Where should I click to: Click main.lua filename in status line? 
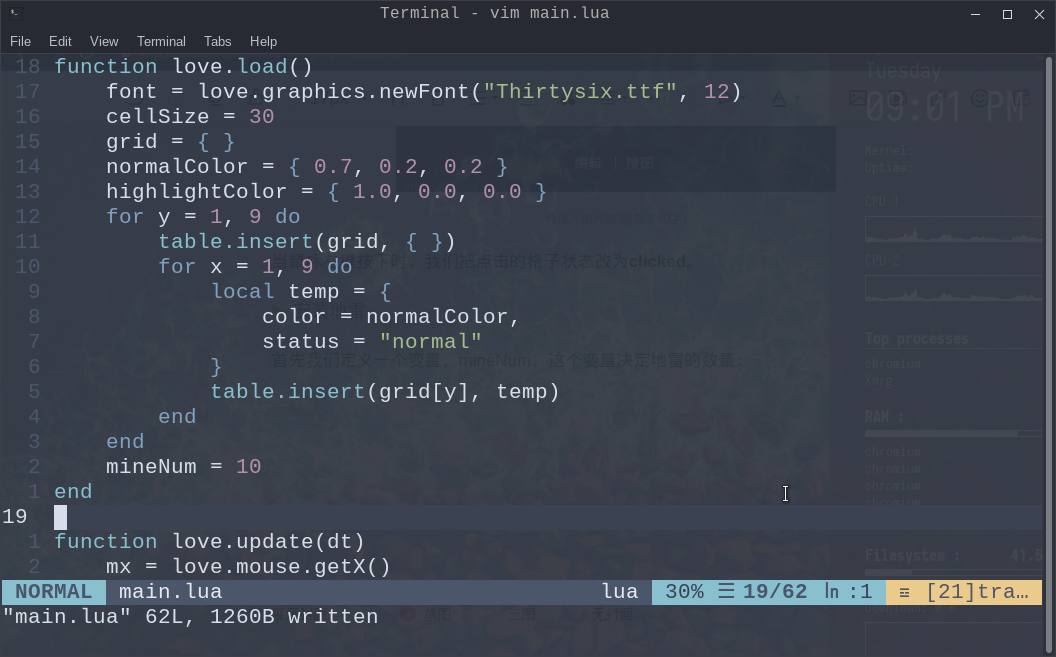(x=170, y=592)
